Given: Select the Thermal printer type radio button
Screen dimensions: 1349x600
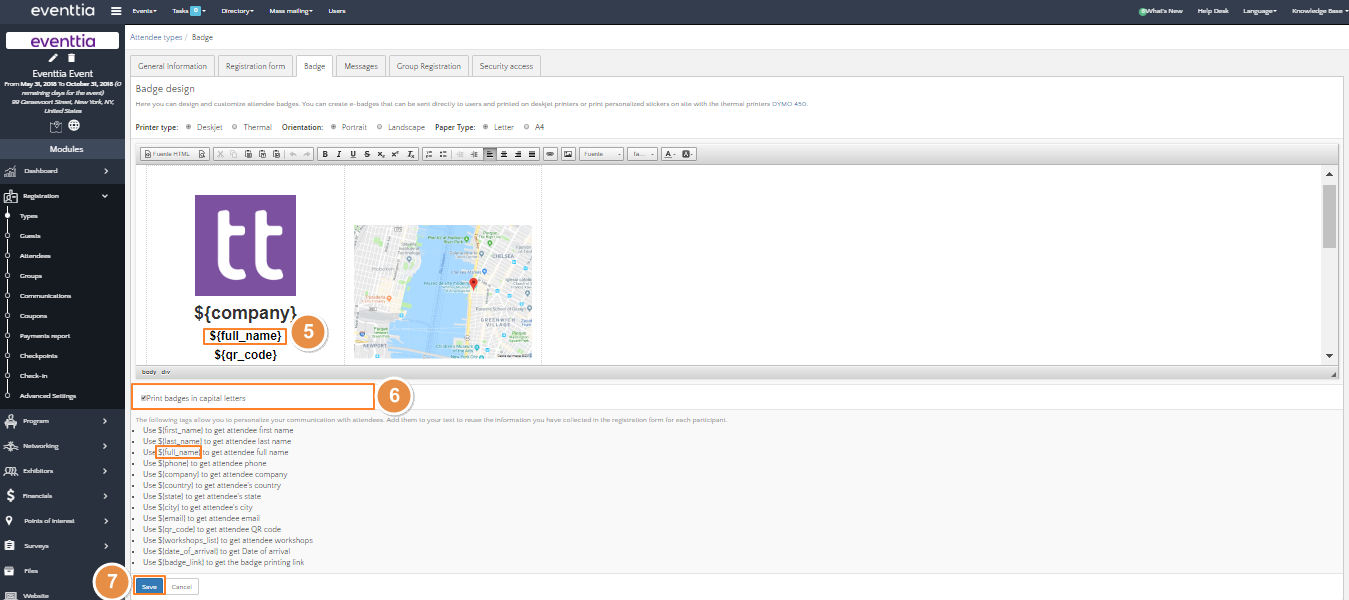Looking at the screenshot, I should point(234,127).
